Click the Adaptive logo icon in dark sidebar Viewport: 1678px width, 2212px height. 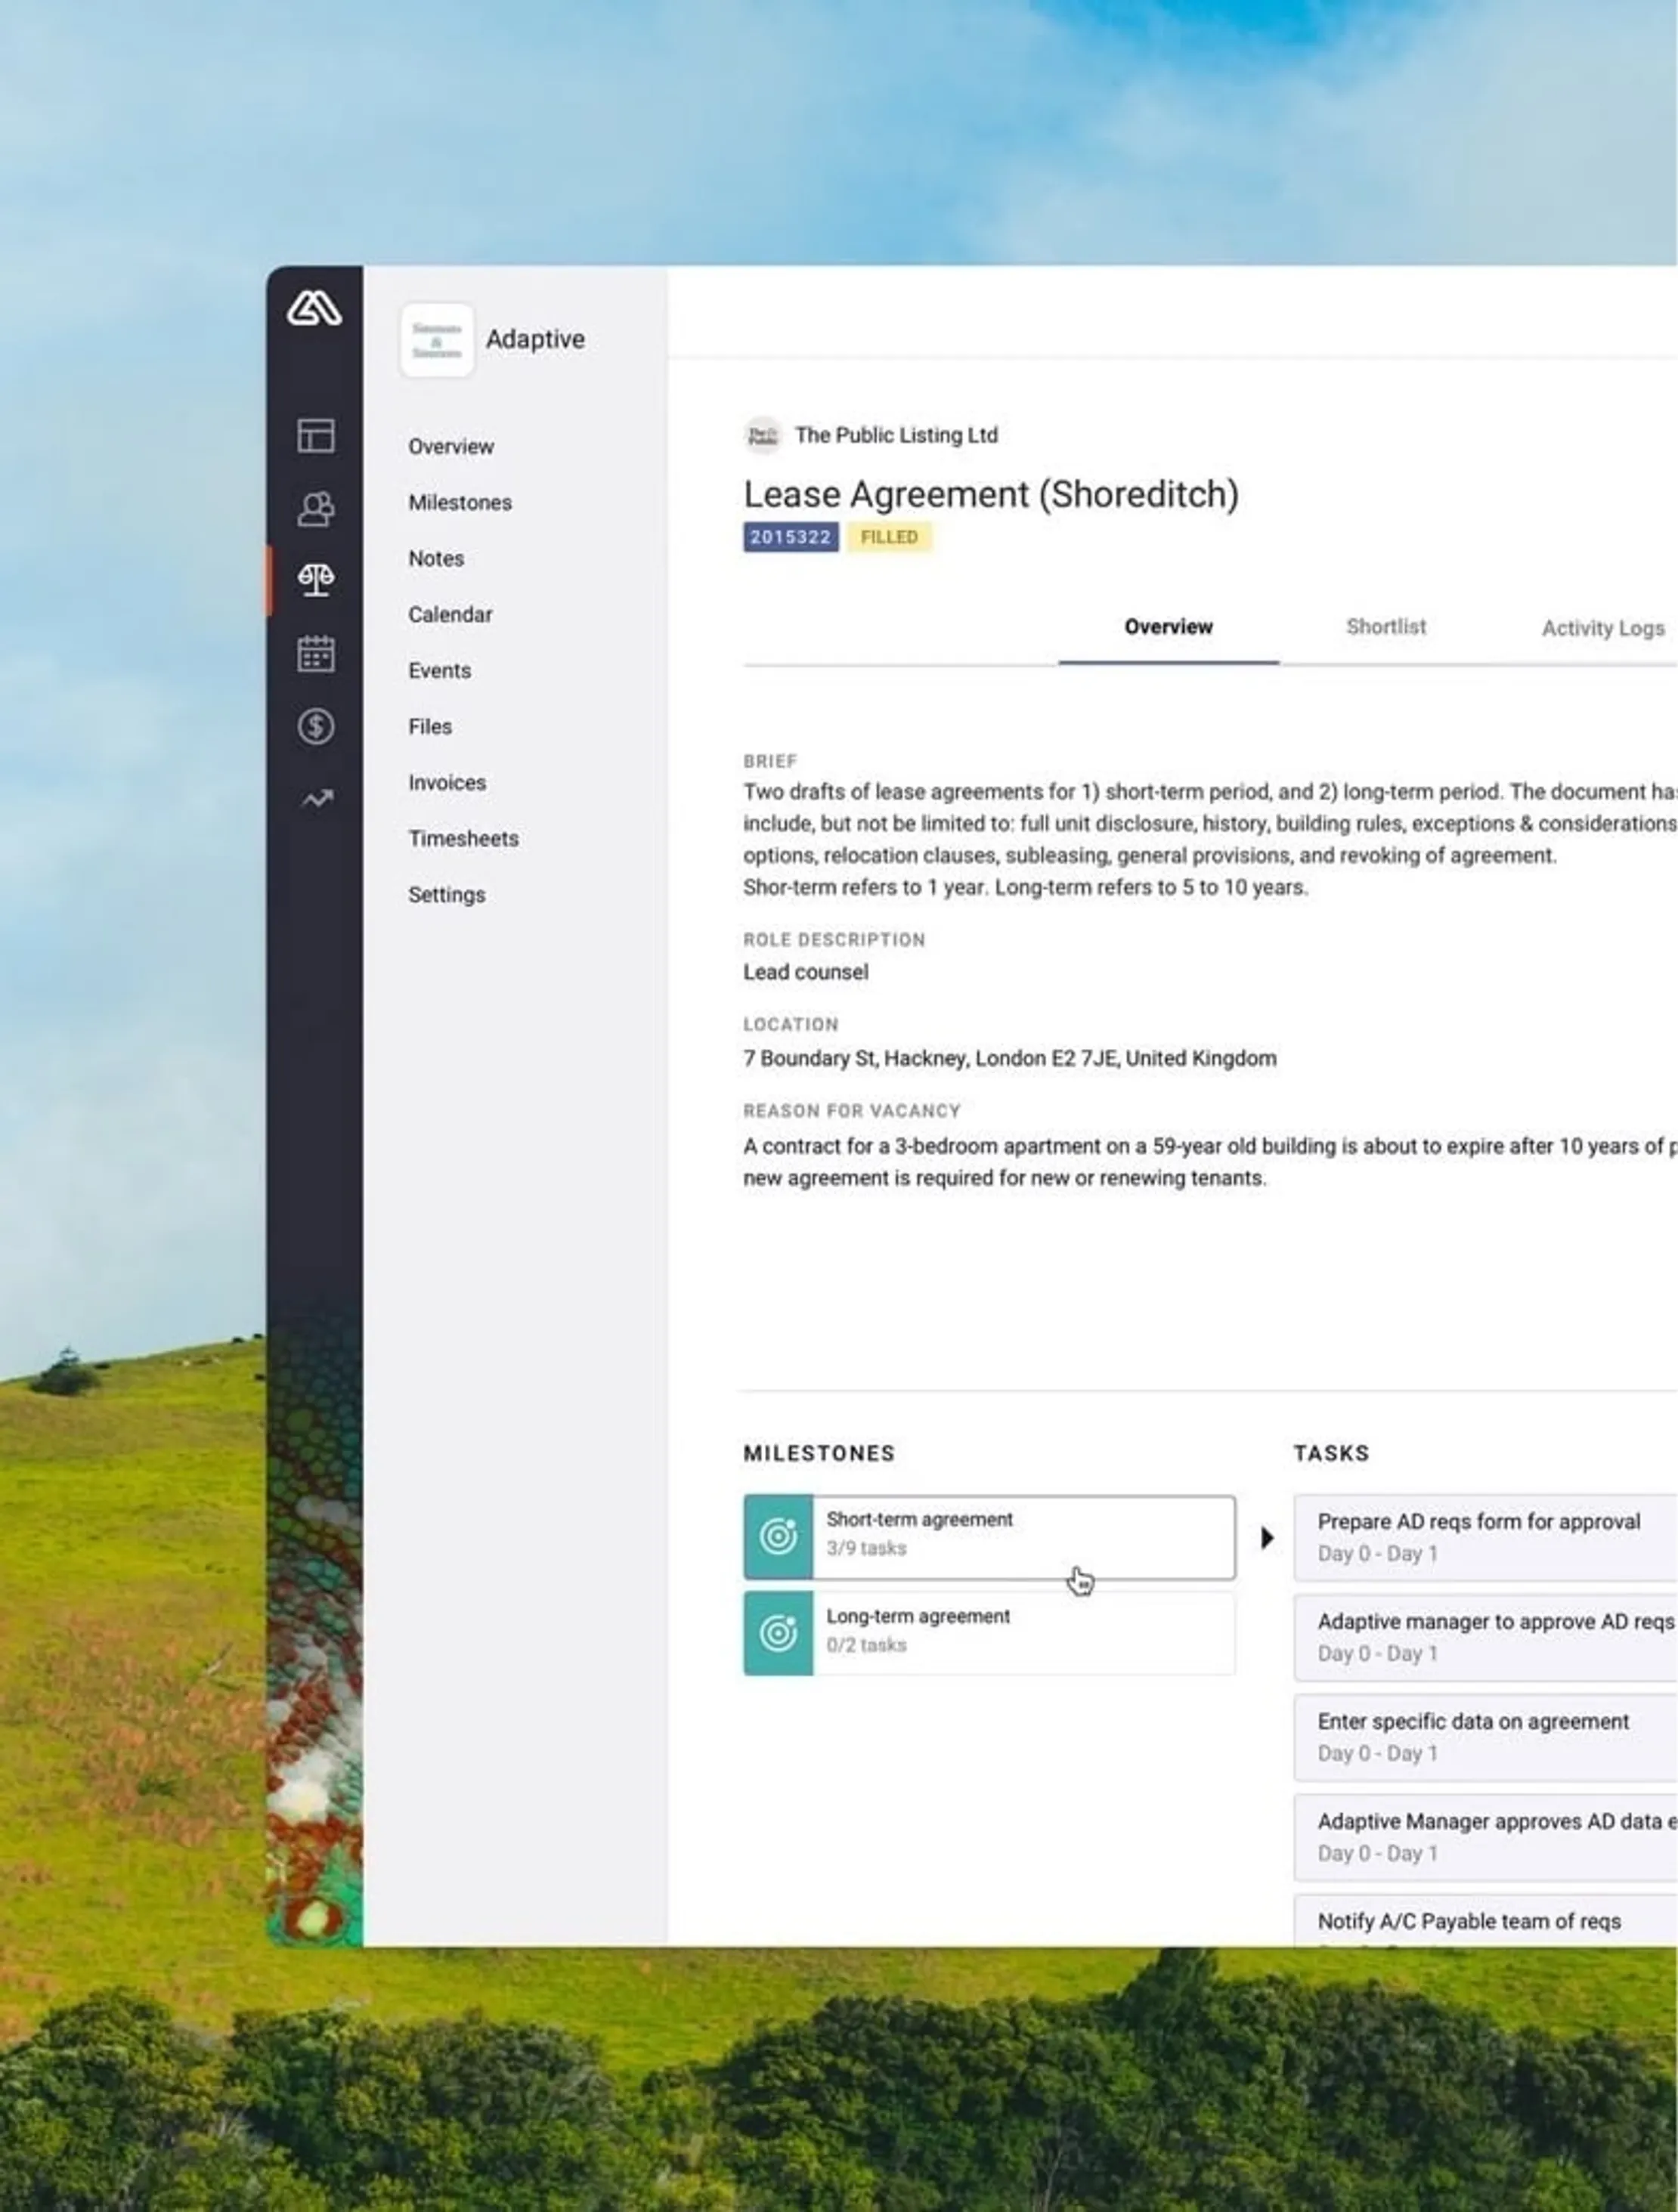coord(314,308)
